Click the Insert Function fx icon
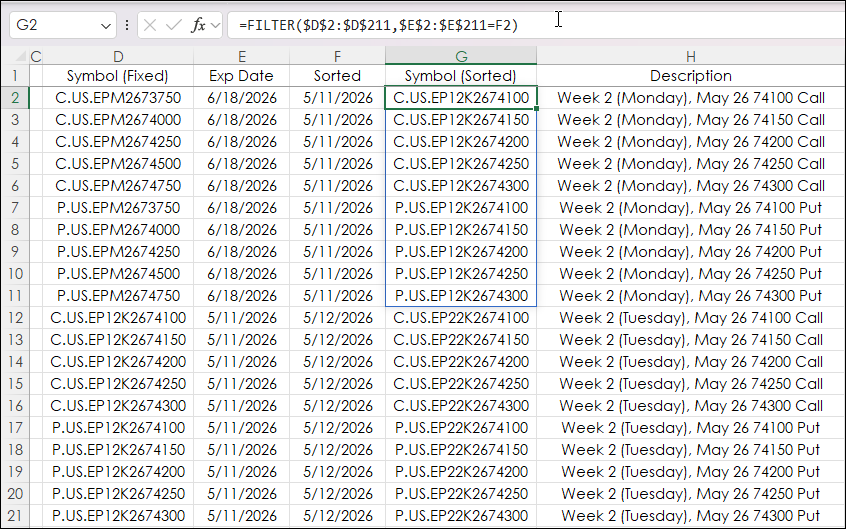The image size is (846, 529). pyautogui.click(x=199, y=25)
